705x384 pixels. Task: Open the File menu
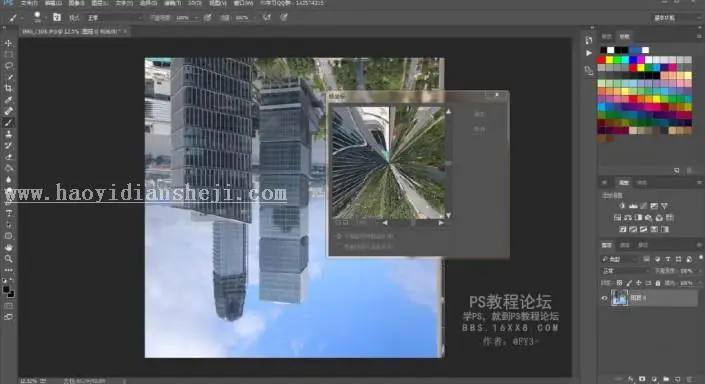29,3
